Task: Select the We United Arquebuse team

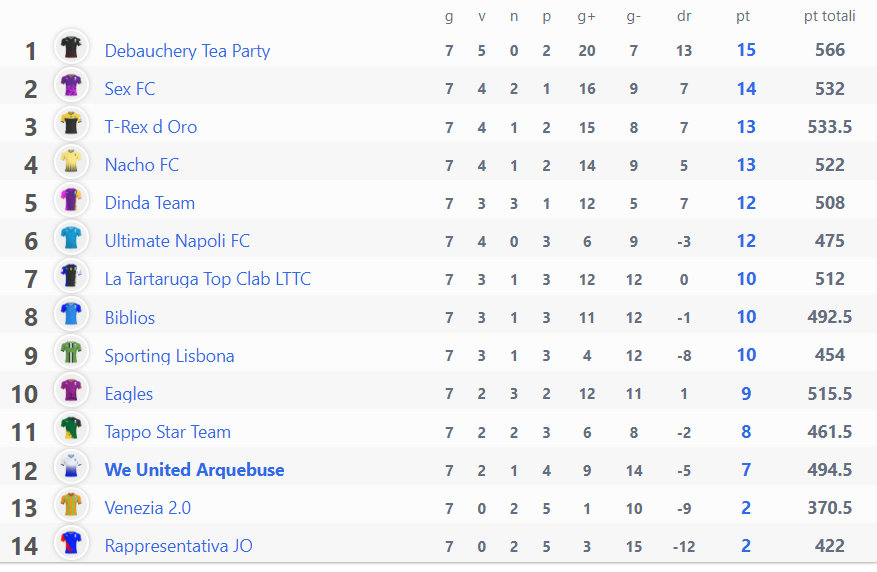Action: (194, 470)
